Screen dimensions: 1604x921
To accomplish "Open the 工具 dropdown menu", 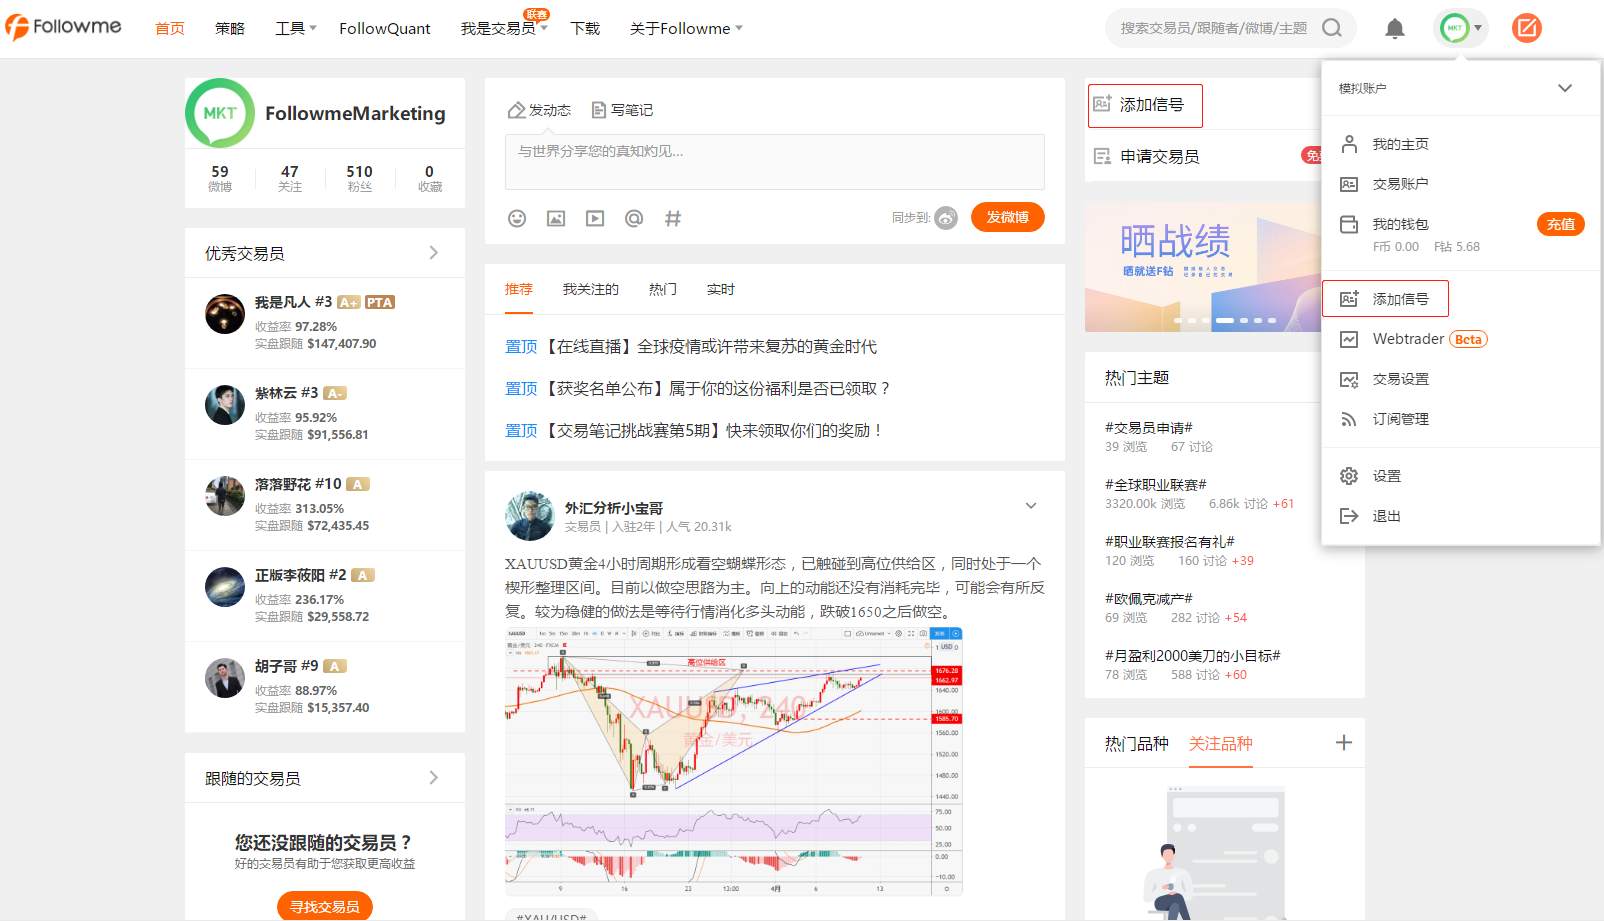I will [x=295, y=28].
